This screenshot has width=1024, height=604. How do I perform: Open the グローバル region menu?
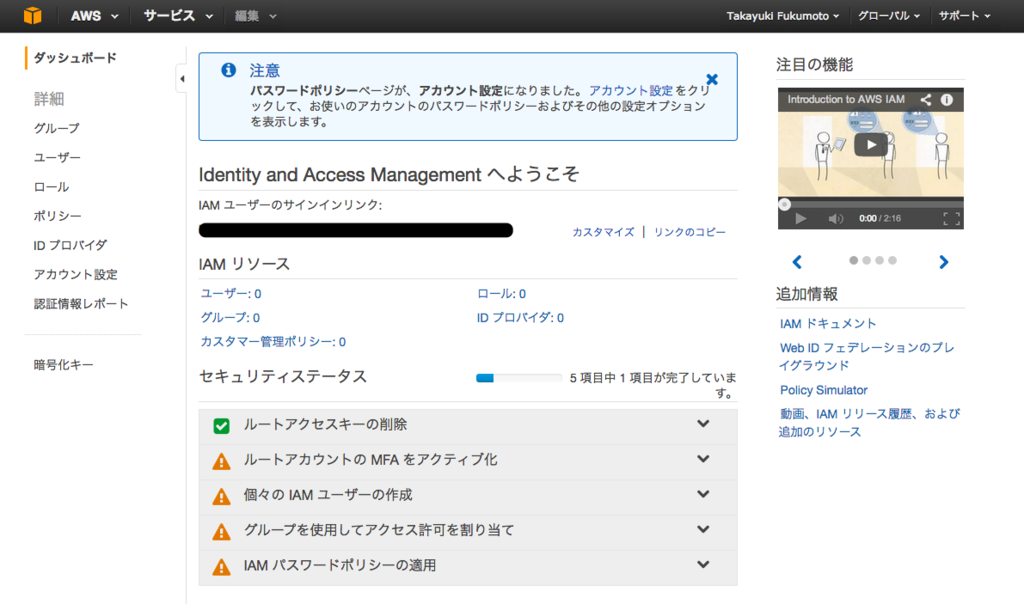[x=888, y=16]
